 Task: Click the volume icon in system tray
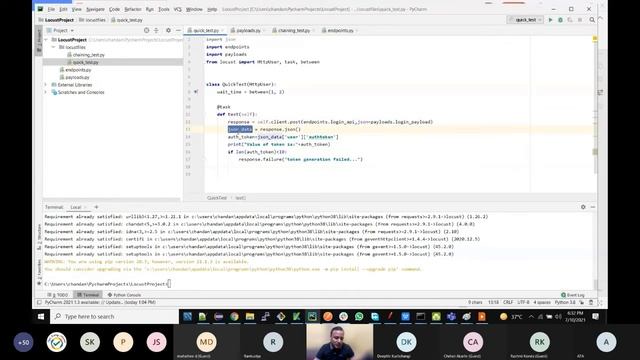point(558,317)
